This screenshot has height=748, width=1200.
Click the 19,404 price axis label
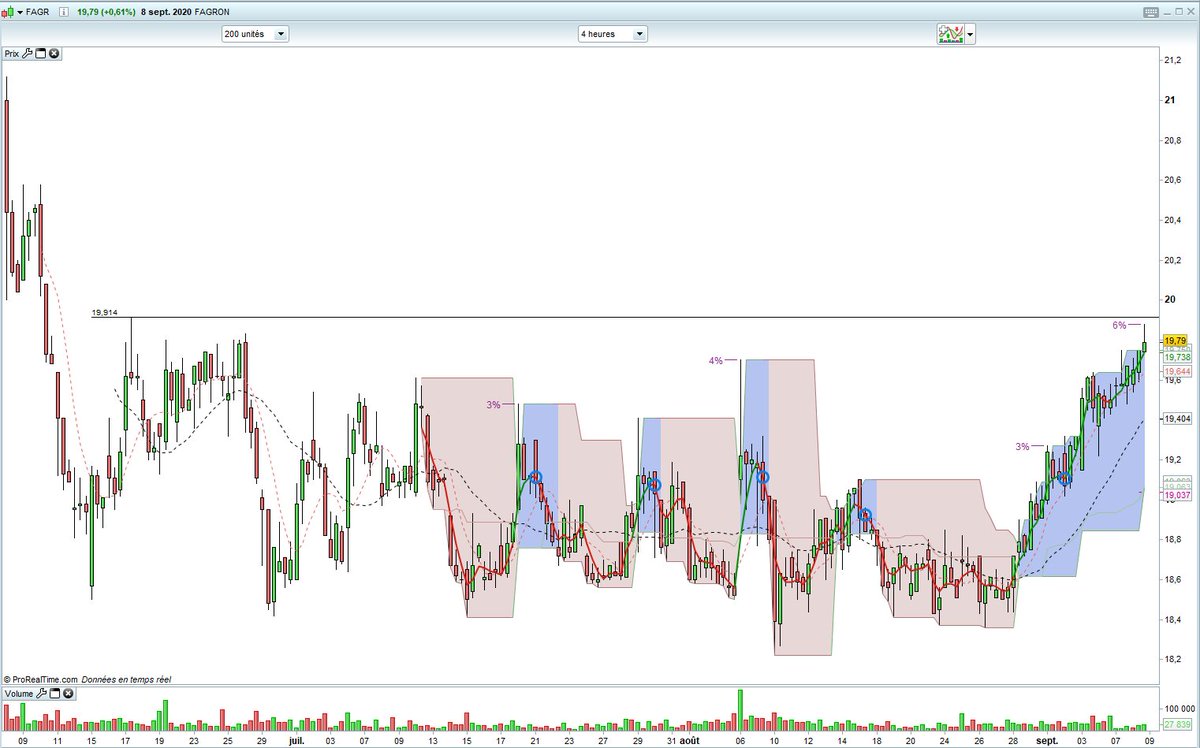coord(1177,419)
